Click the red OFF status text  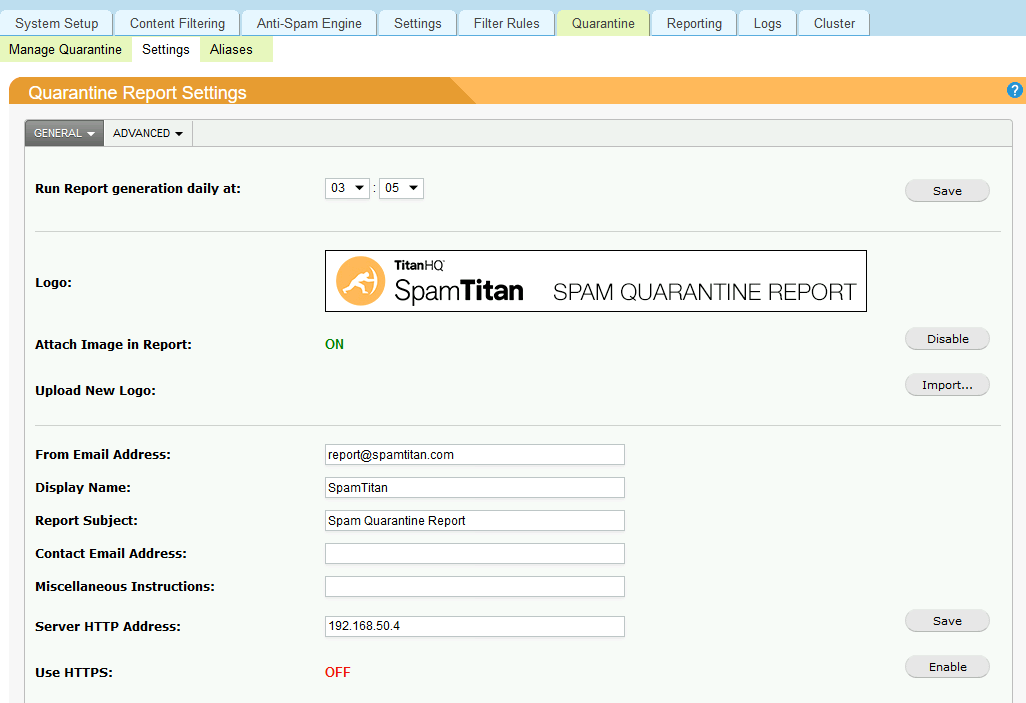[338, 672]
